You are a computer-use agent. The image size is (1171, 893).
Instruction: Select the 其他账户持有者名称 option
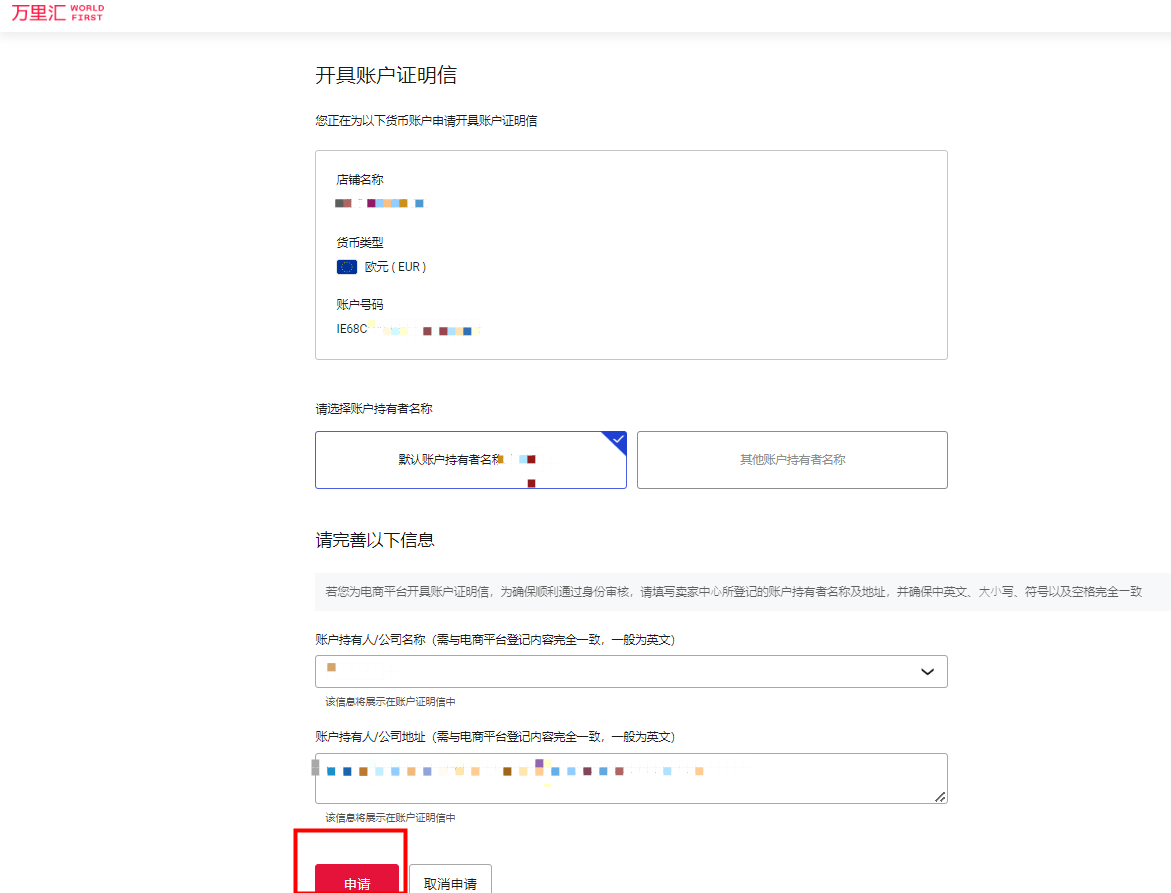click(791, 460)
